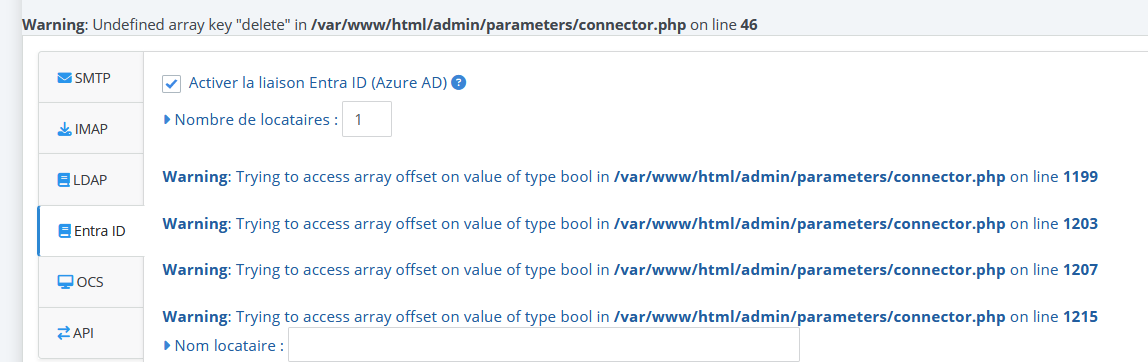1148x362 pixels.
Task: Click the IMAP download-tray icon
Action: tap(64, 130)
